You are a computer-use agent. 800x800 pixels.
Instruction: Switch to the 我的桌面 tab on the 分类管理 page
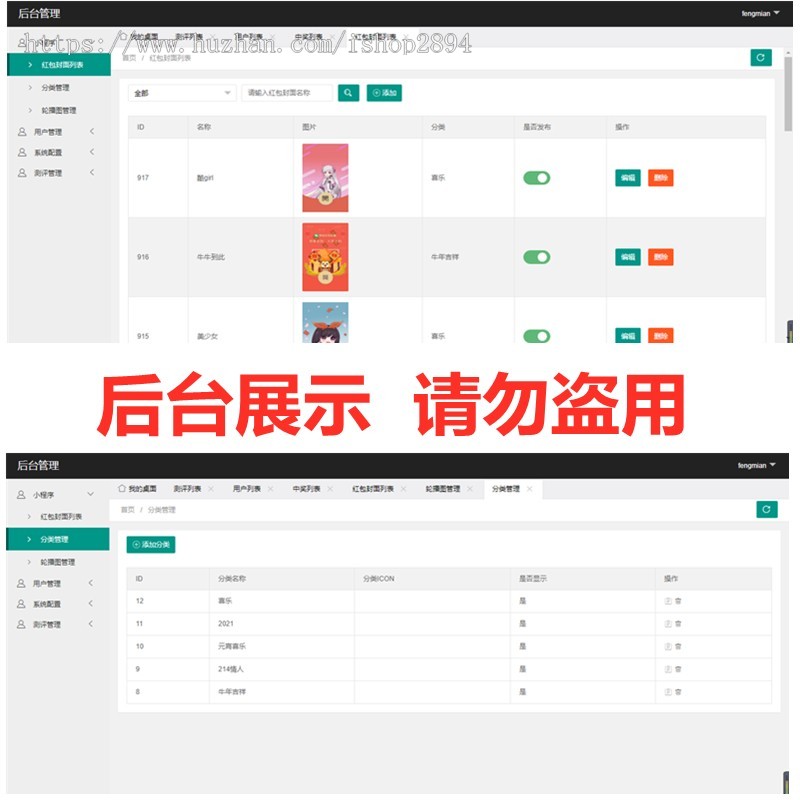[137, 489]
